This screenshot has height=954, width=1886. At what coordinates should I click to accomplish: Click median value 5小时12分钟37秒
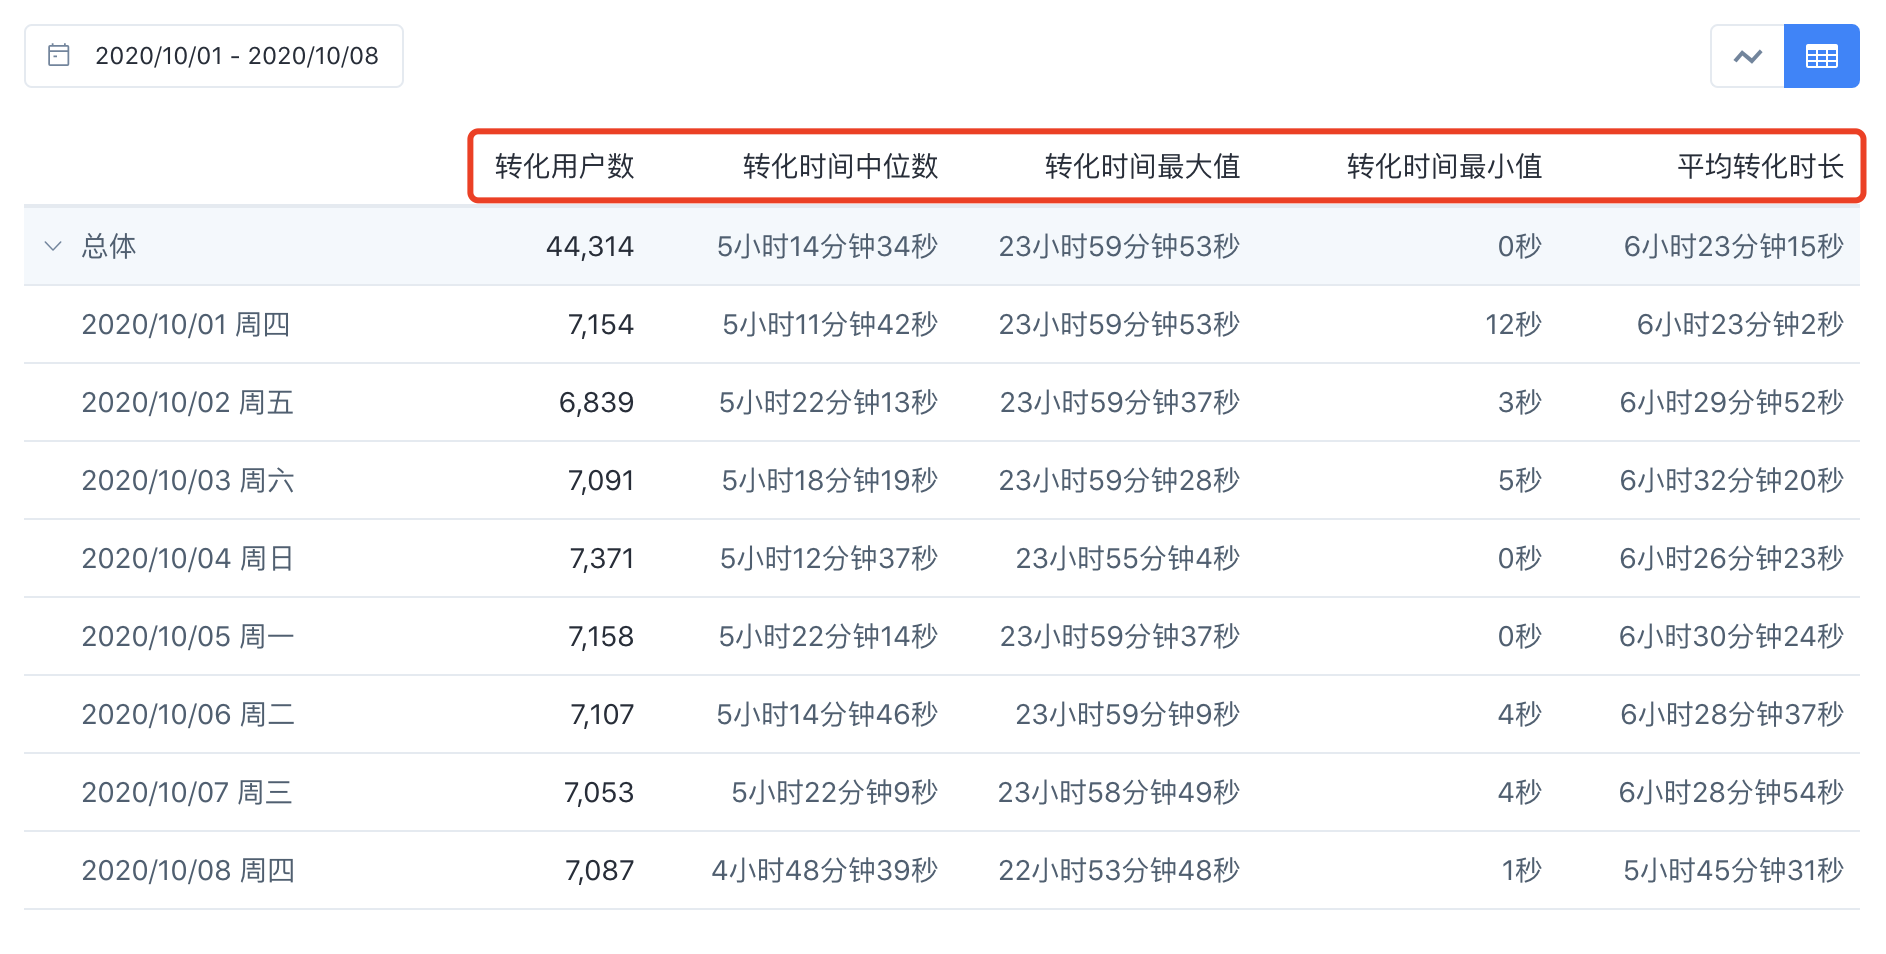829,558
